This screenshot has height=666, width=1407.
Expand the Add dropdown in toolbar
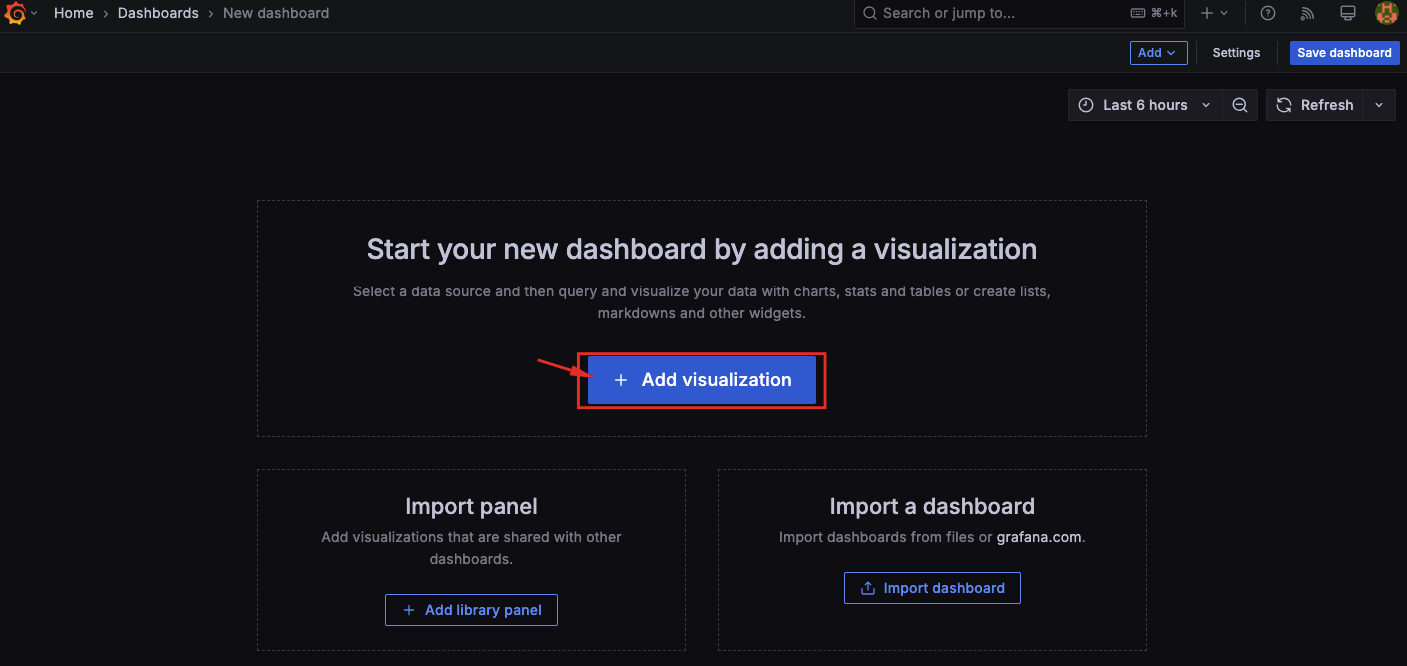coord(1158,52)
